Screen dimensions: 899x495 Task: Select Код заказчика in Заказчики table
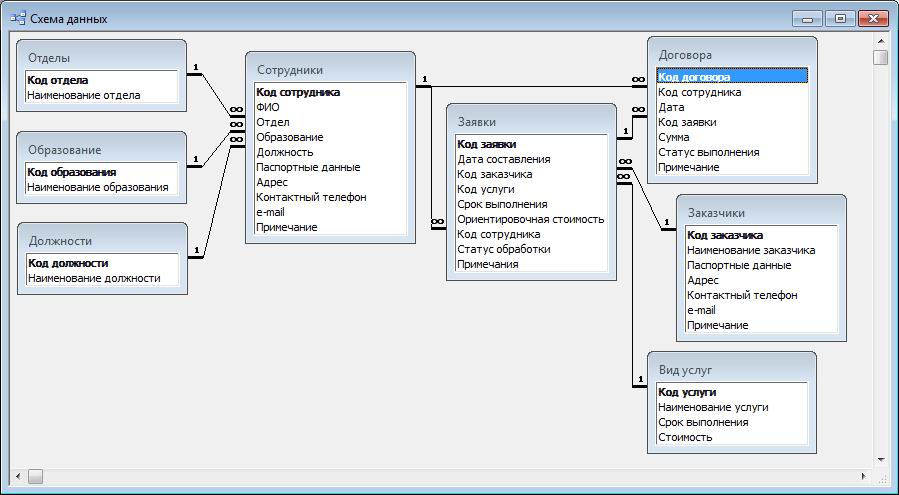coord(725,235)
